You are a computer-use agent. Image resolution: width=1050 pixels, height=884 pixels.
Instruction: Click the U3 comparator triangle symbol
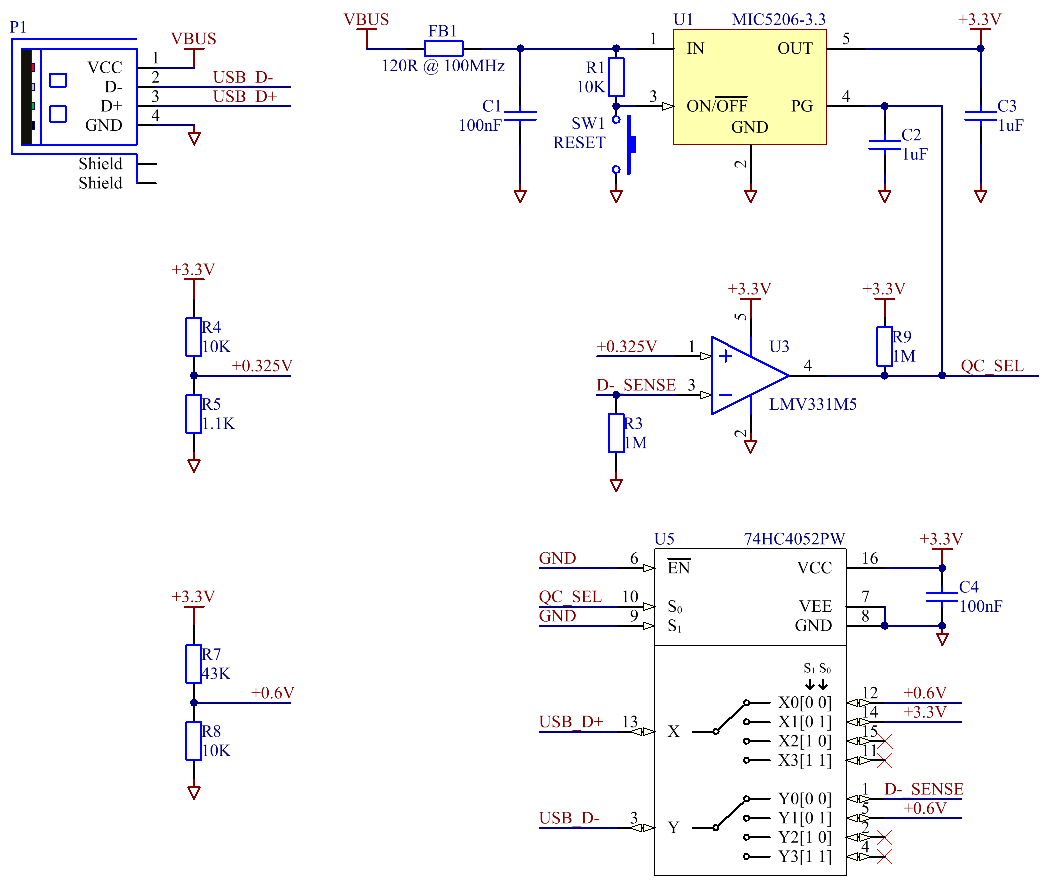click(x=750, y=376)
